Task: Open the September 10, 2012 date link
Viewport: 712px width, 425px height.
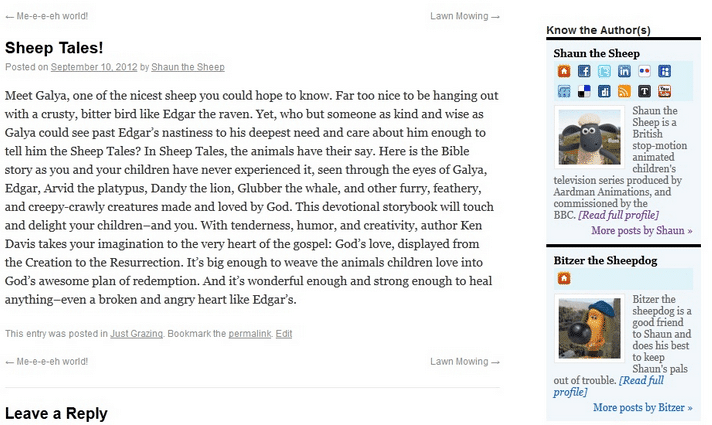Action: click(94, 67)
